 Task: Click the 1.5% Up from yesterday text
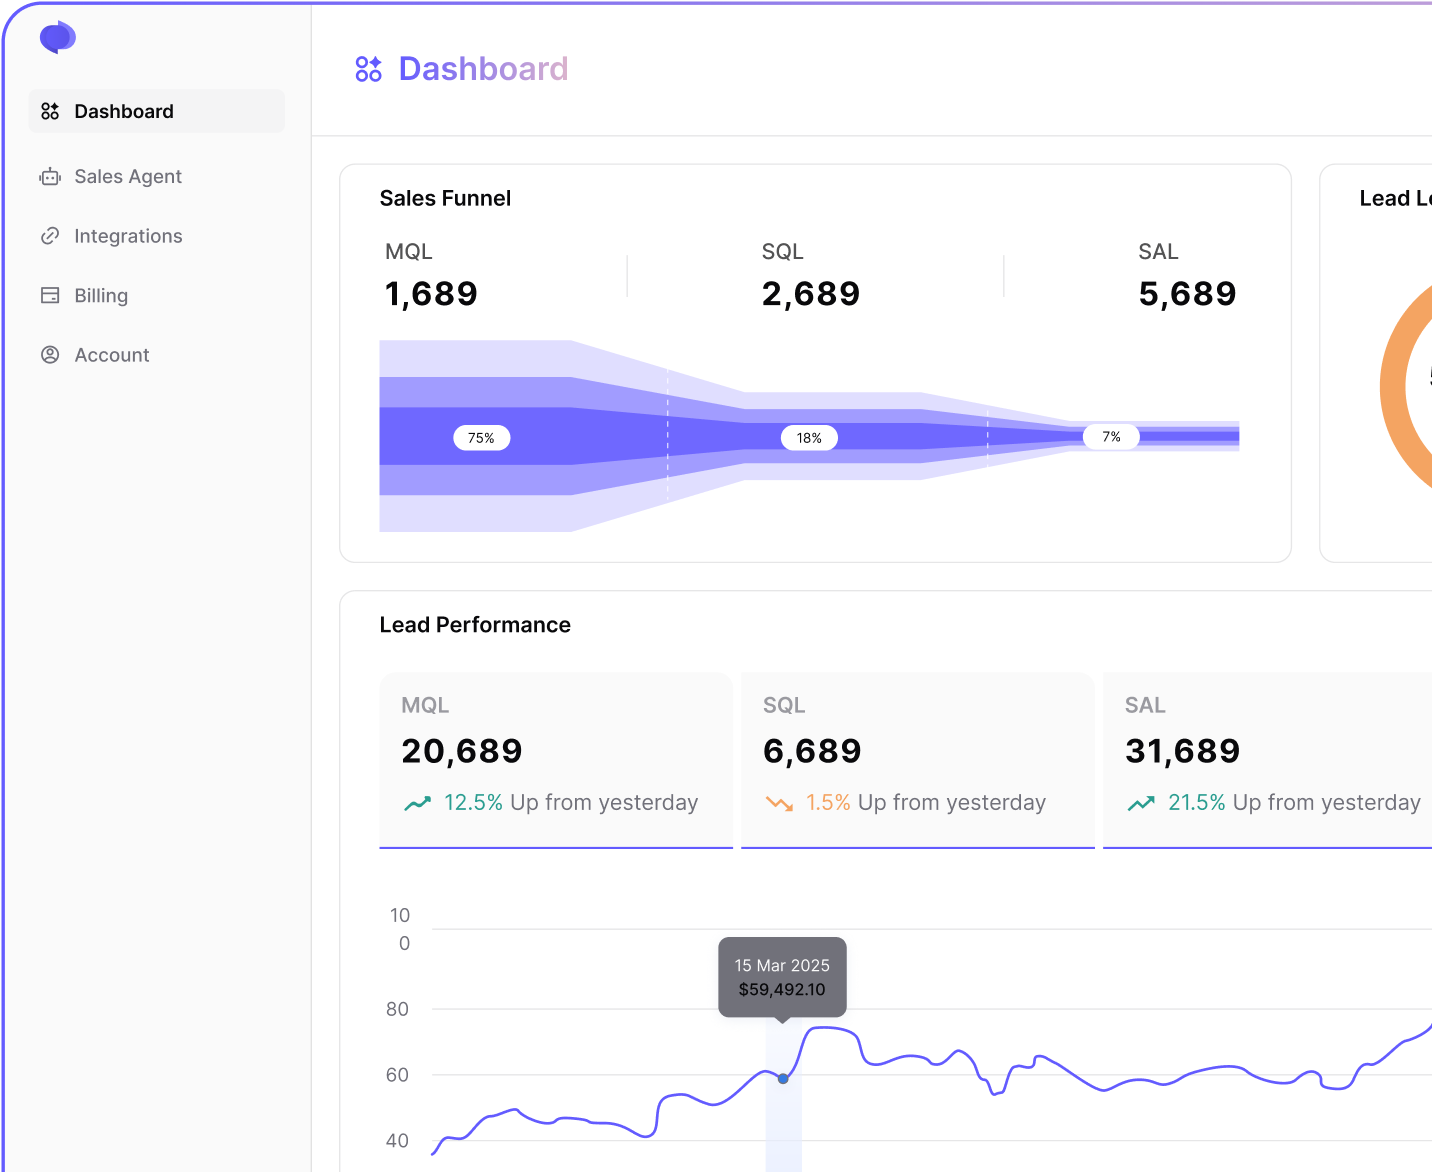pos(926,803)
